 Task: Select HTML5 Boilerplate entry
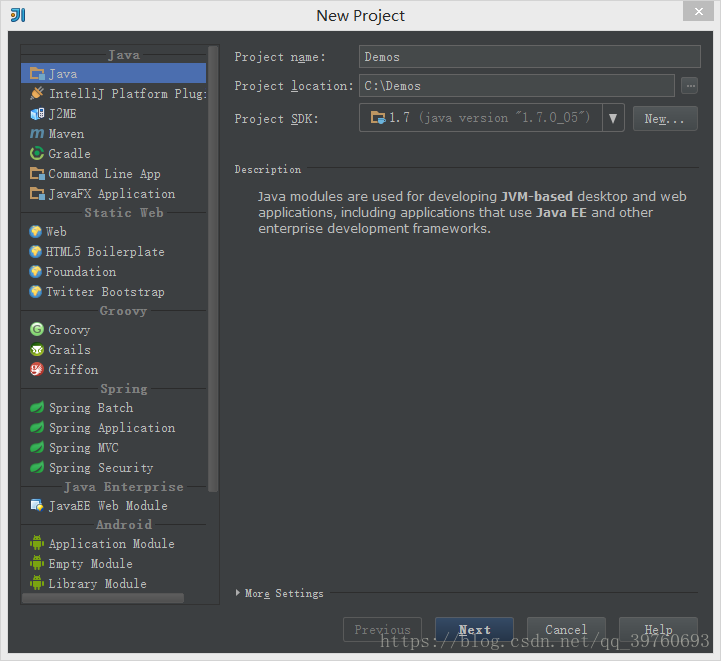pyautogui.click(x=114, y=251)
